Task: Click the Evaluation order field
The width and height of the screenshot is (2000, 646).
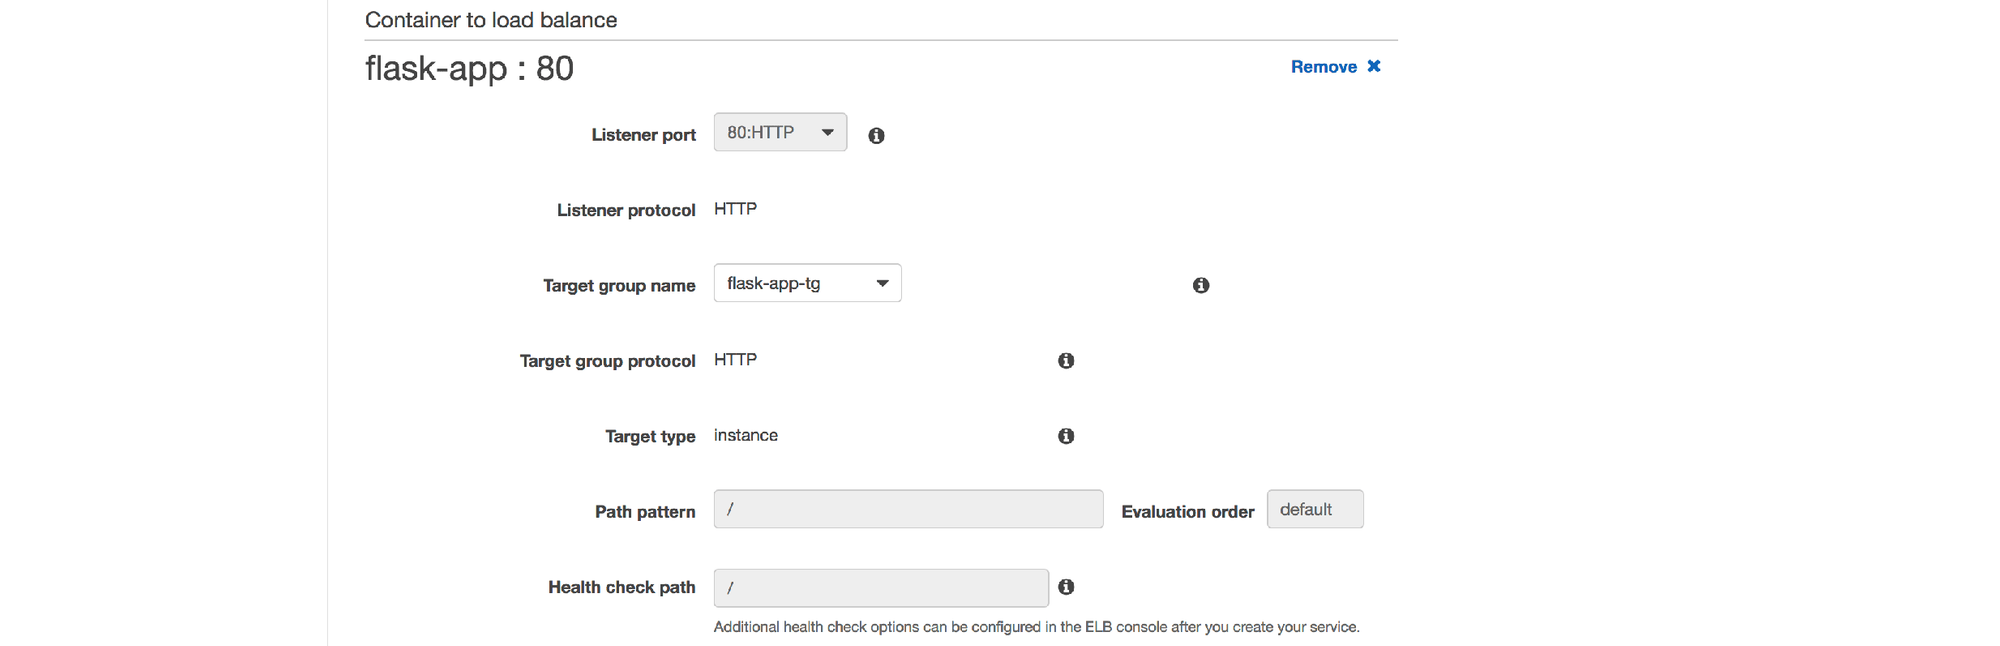Action: pos(1314,509)
